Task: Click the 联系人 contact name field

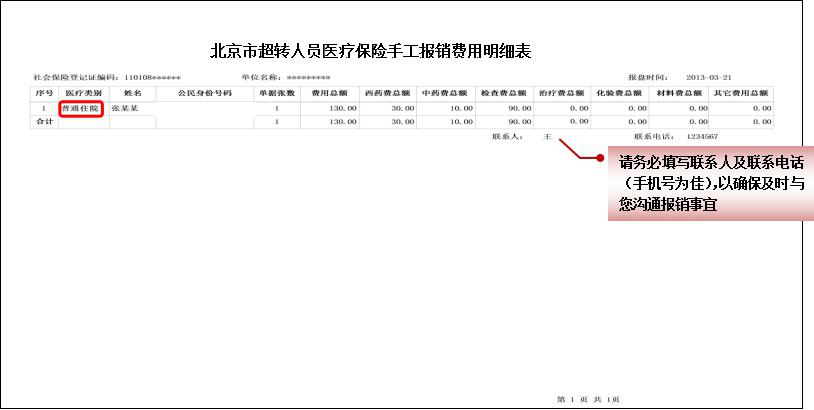Action: 547,135
